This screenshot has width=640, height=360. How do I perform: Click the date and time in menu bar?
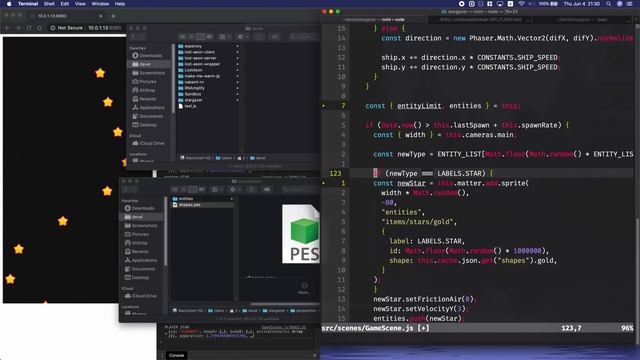(x=582, y=4)
